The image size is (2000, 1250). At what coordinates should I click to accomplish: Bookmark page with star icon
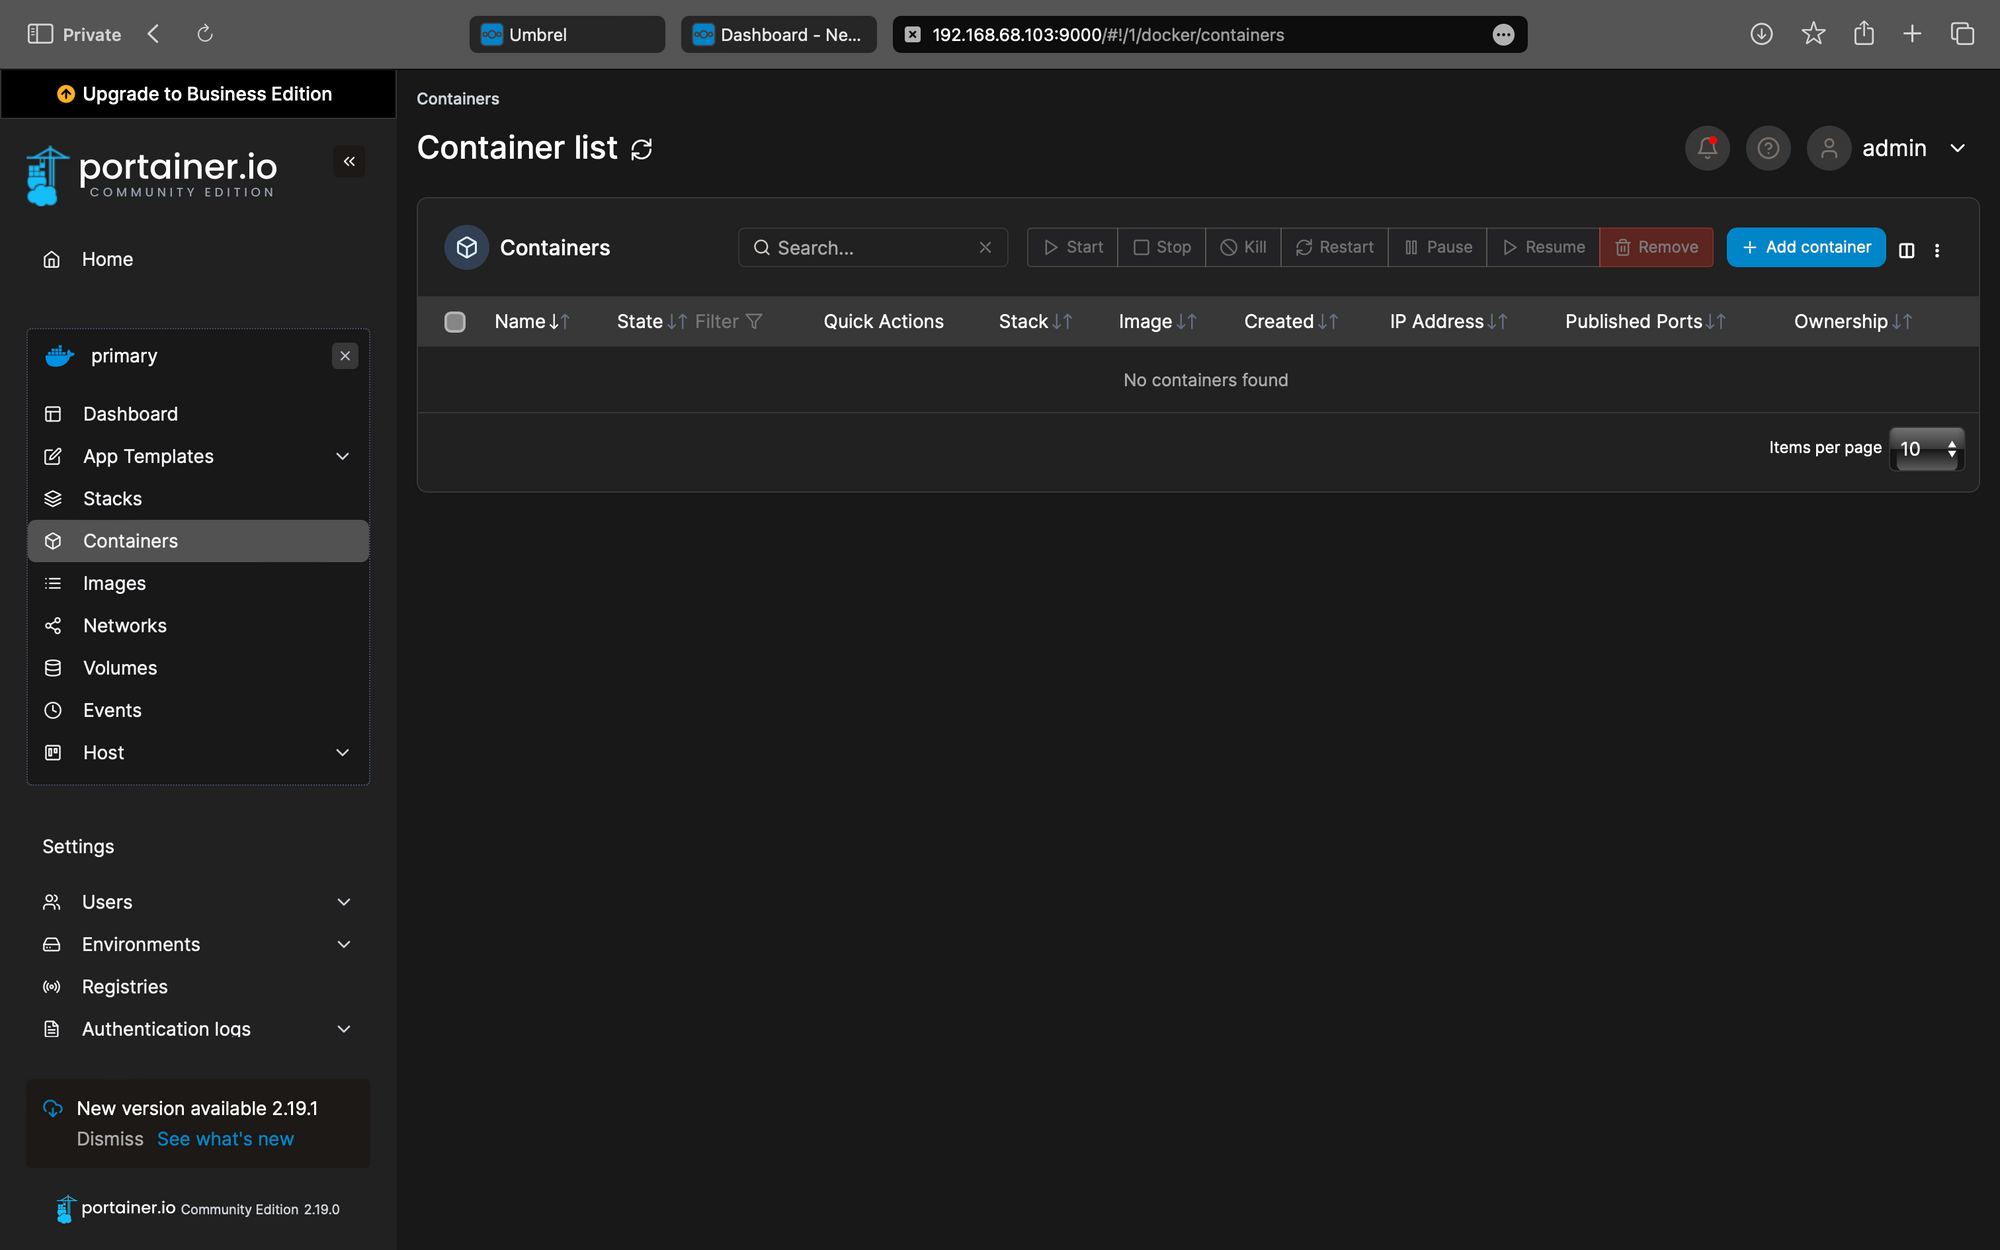click(1813, 34)
